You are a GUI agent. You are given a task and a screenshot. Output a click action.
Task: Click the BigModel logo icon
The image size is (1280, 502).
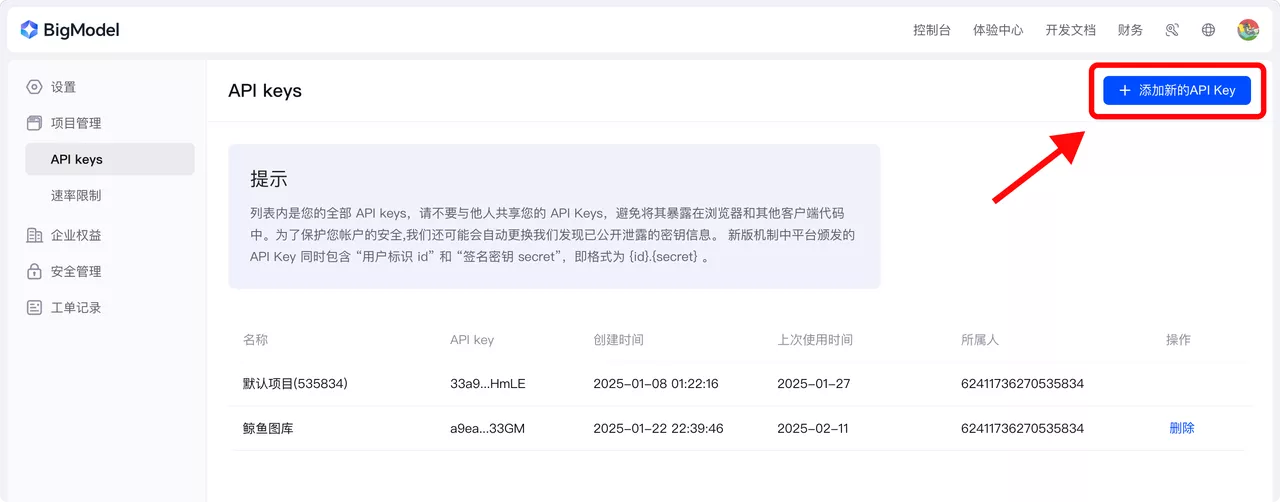pyautogui.click(x=29, y=30)
